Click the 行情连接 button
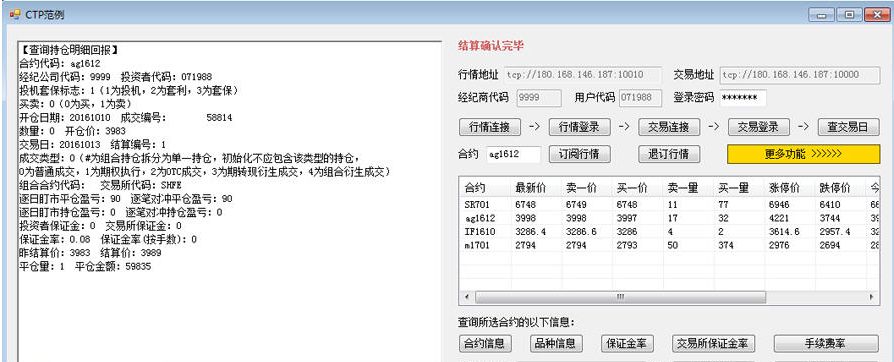The image size is (894, 362). (489, 127)
